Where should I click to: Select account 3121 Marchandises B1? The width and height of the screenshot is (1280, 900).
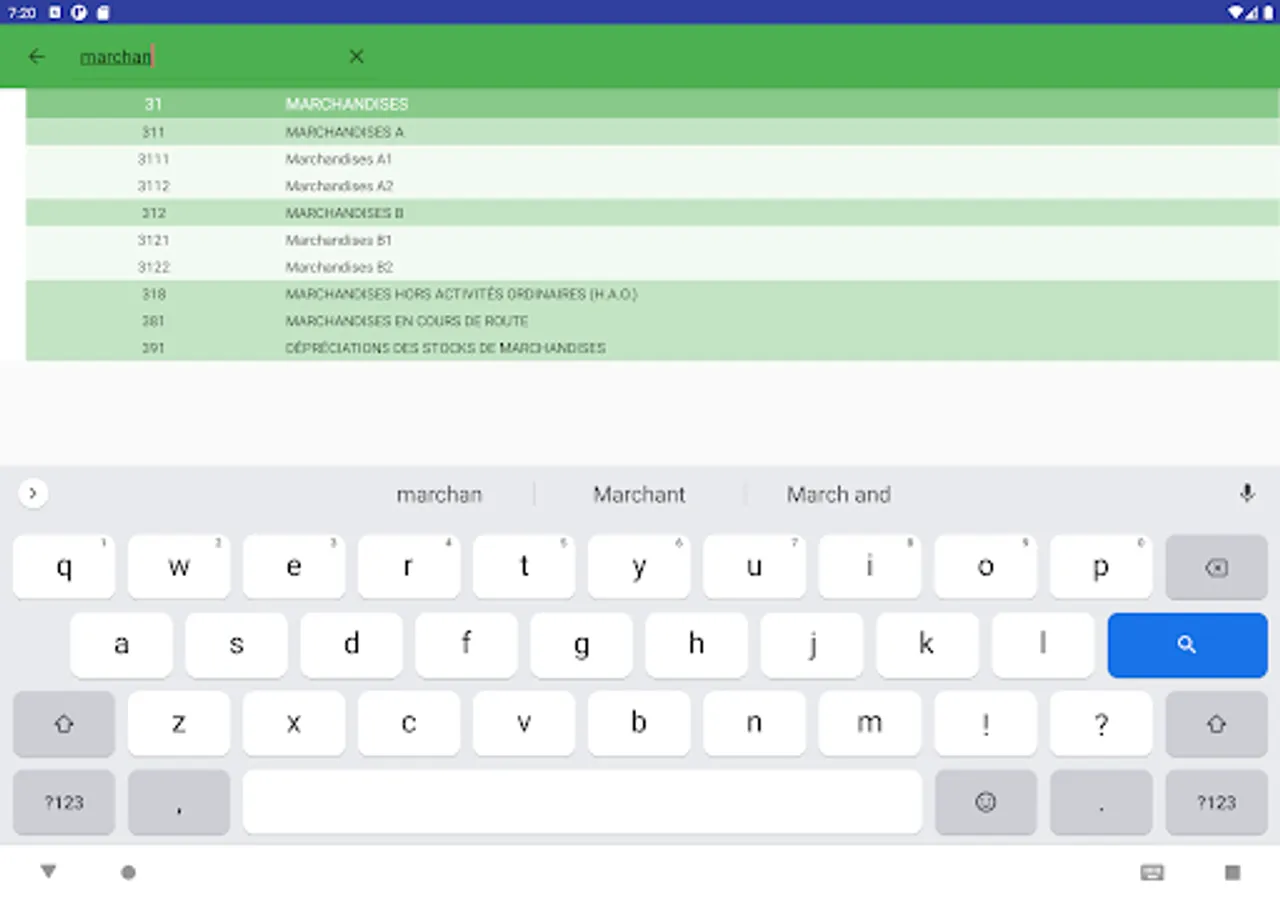652,240
